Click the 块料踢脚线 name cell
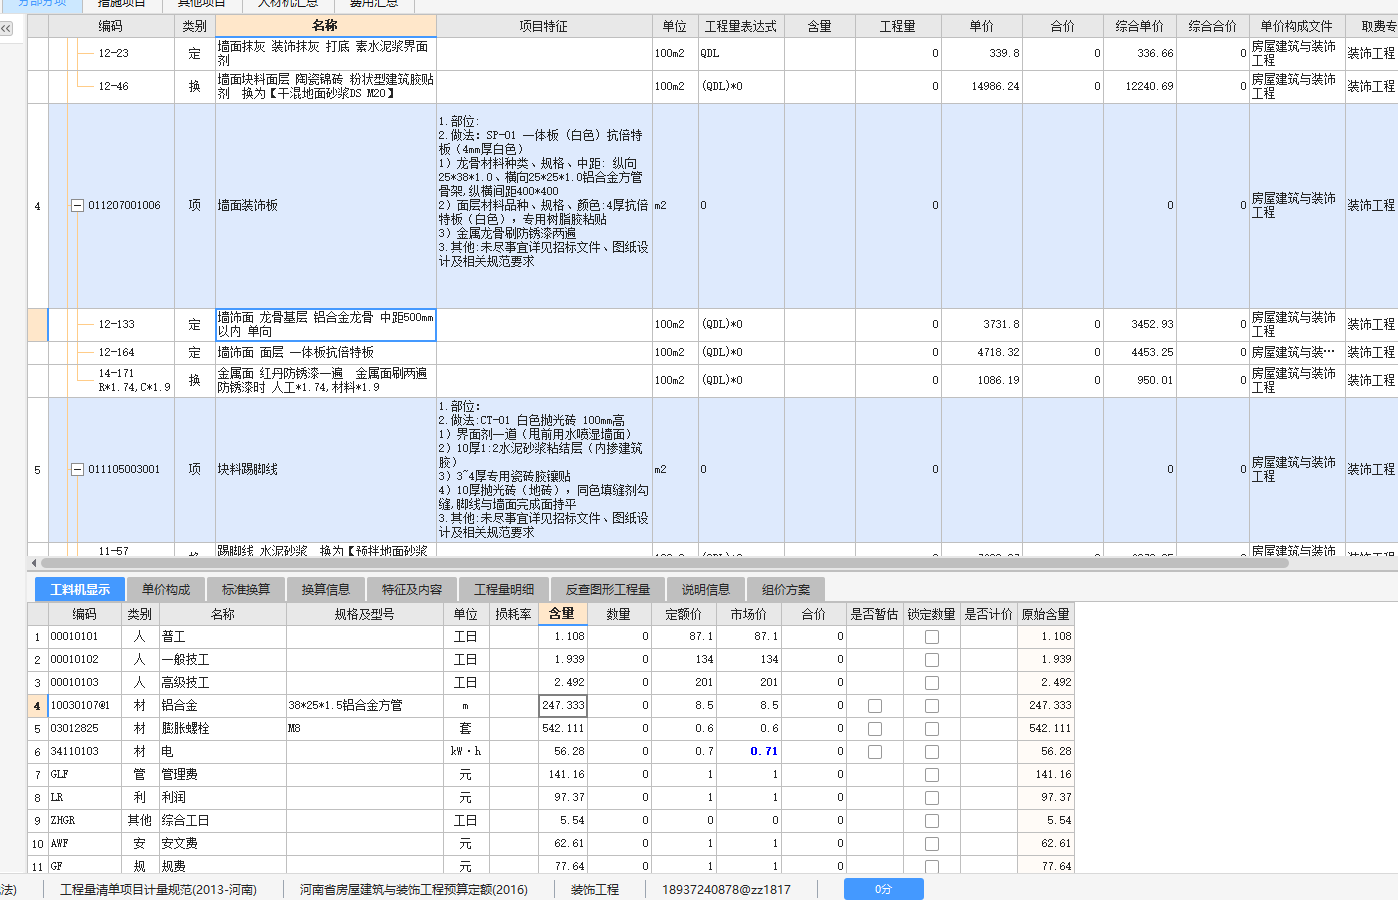This screenshot has width=1398, height=900. pyautogui.click(x=325, y=469)
